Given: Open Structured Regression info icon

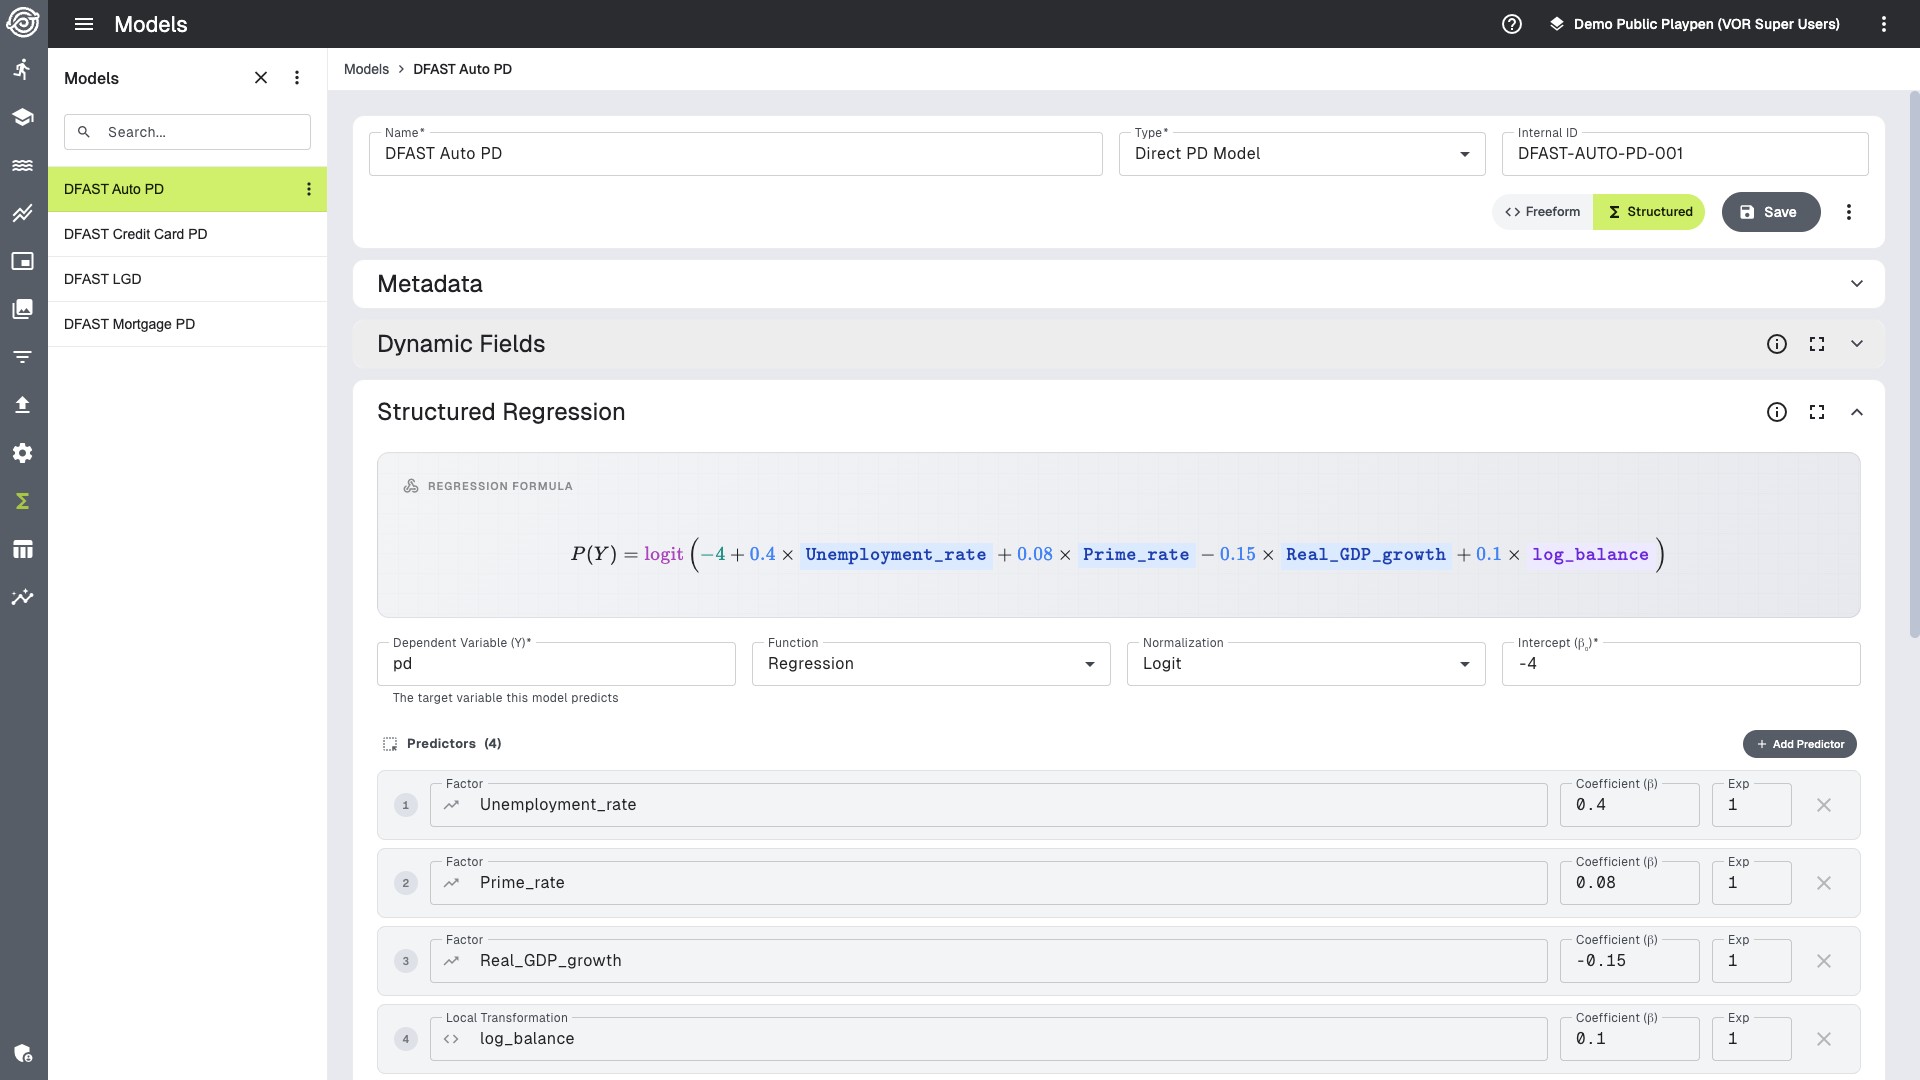Looking at the screenshot, I should coord(1776,412).
